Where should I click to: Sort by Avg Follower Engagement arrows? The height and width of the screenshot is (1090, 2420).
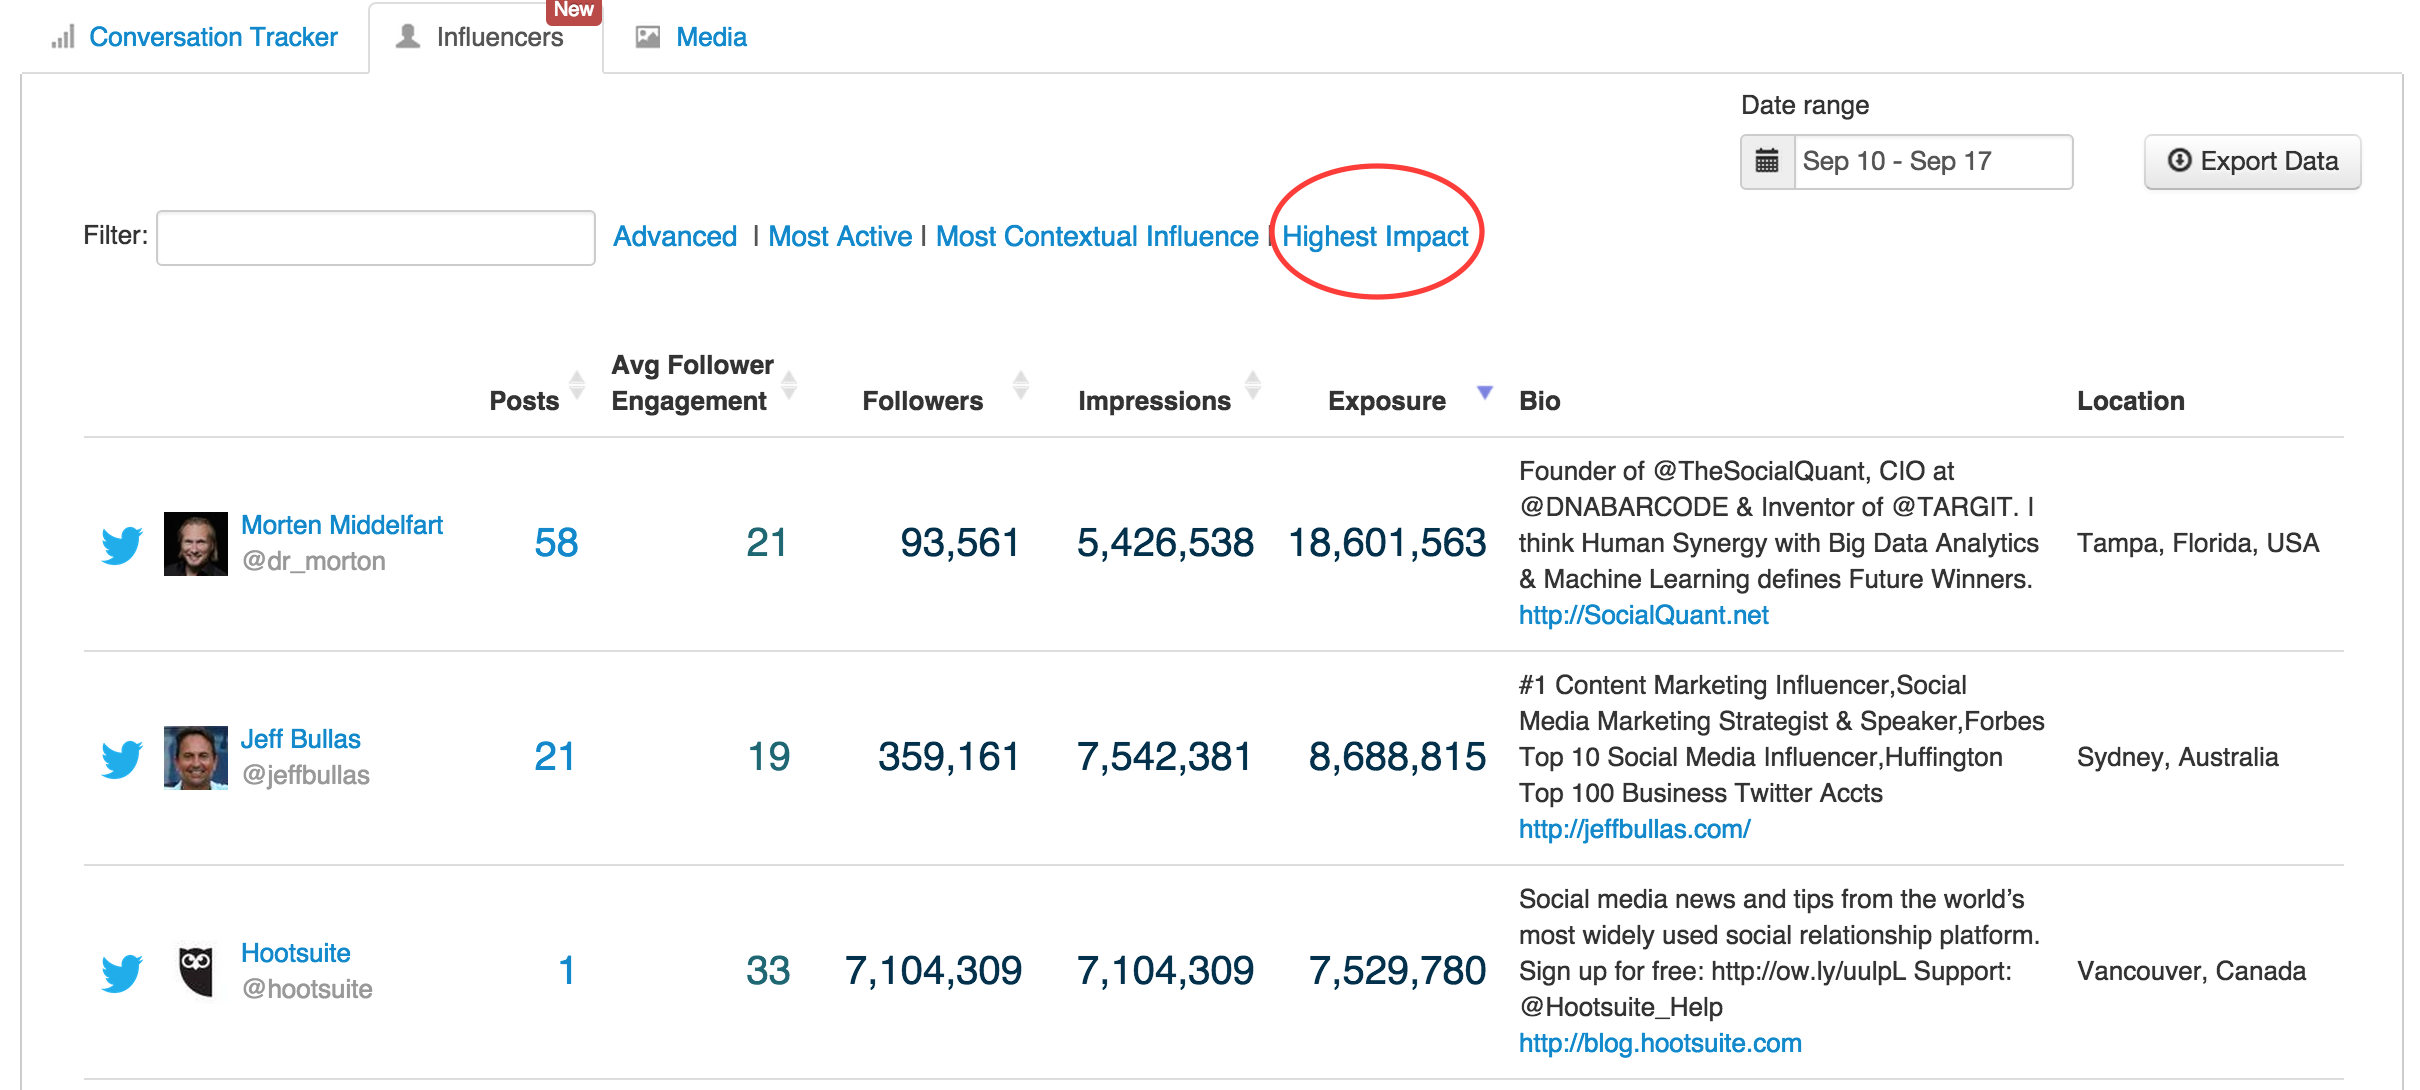(x=789, y=385)
